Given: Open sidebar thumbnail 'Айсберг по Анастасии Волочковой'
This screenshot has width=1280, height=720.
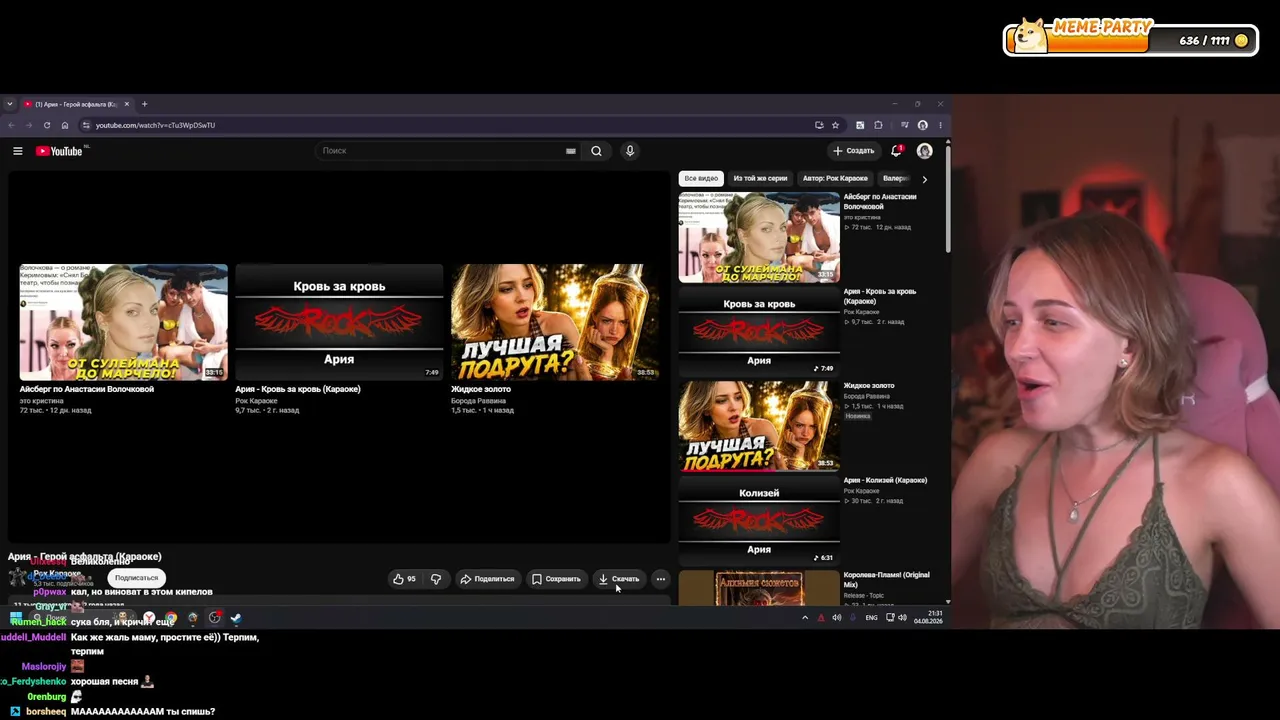Looking at the screenshot, I should (x=759, y=237).
